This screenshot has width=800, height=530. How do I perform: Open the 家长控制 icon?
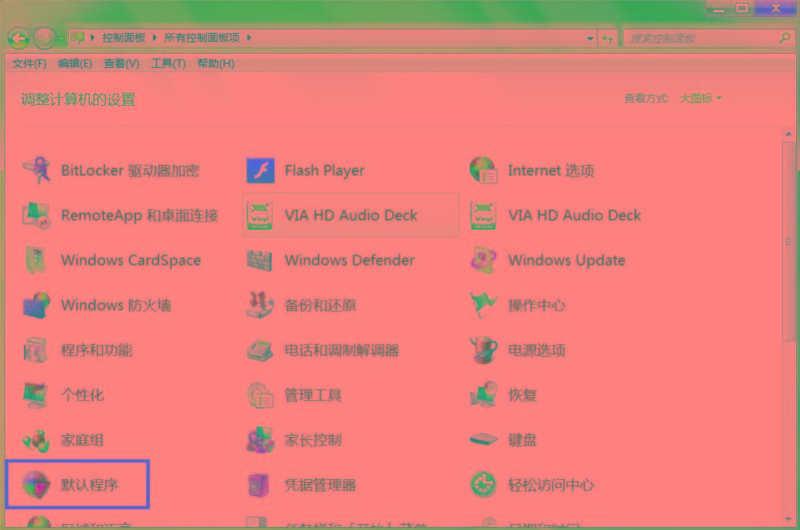(x=260, y=440)
